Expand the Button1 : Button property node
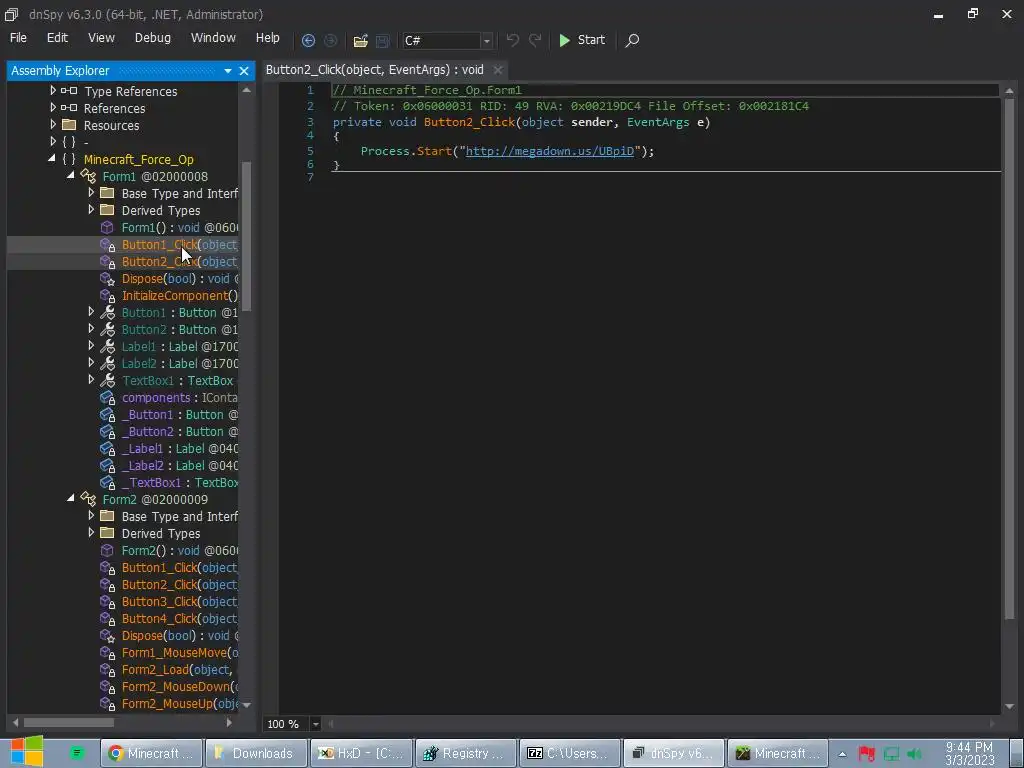The height and width of the screenshot is (768, 1024). click(x=91, y=312)
